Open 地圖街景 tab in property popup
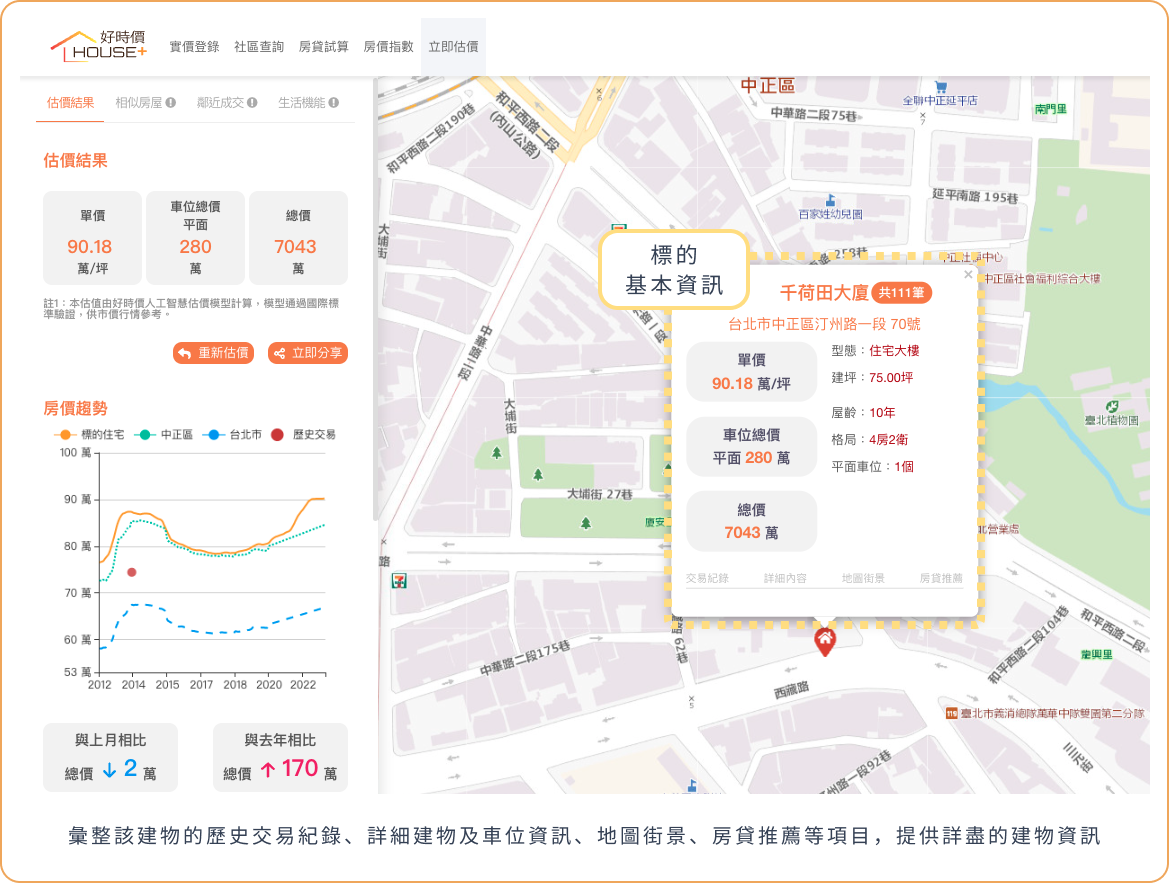 [x=862, y=578]
